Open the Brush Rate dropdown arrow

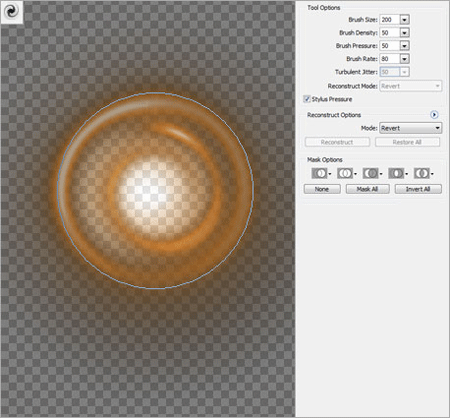point(404,59)
